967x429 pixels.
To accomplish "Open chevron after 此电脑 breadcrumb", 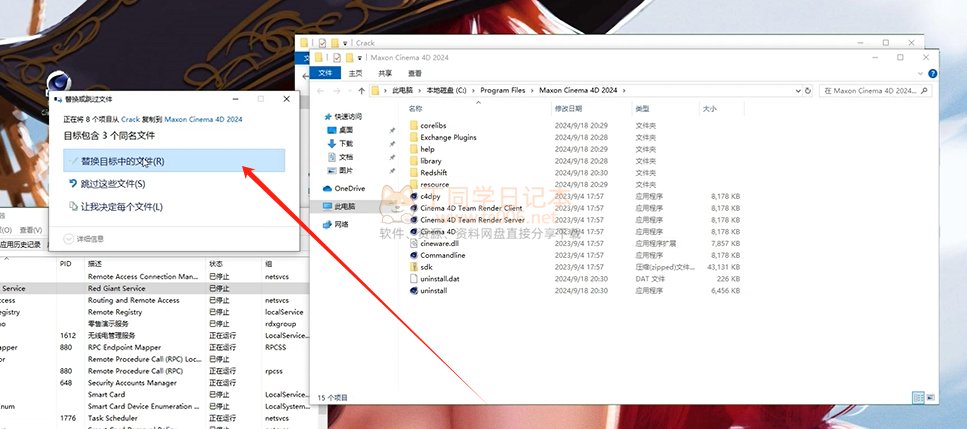I will tap(421, 91).
